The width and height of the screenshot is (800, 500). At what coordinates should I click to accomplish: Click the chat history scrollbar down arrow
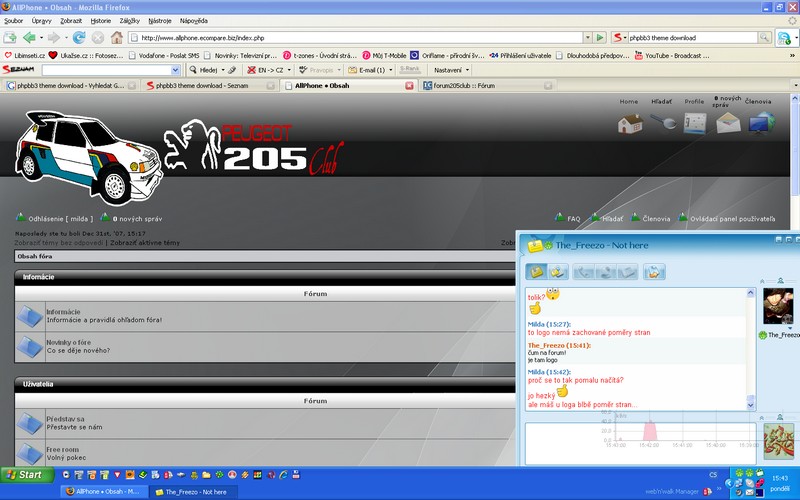coord(750,405)
